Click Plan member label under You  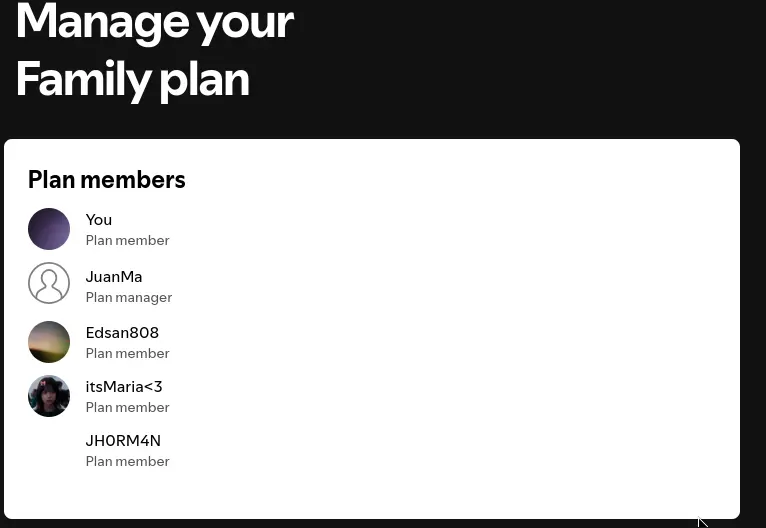(128, 240)
